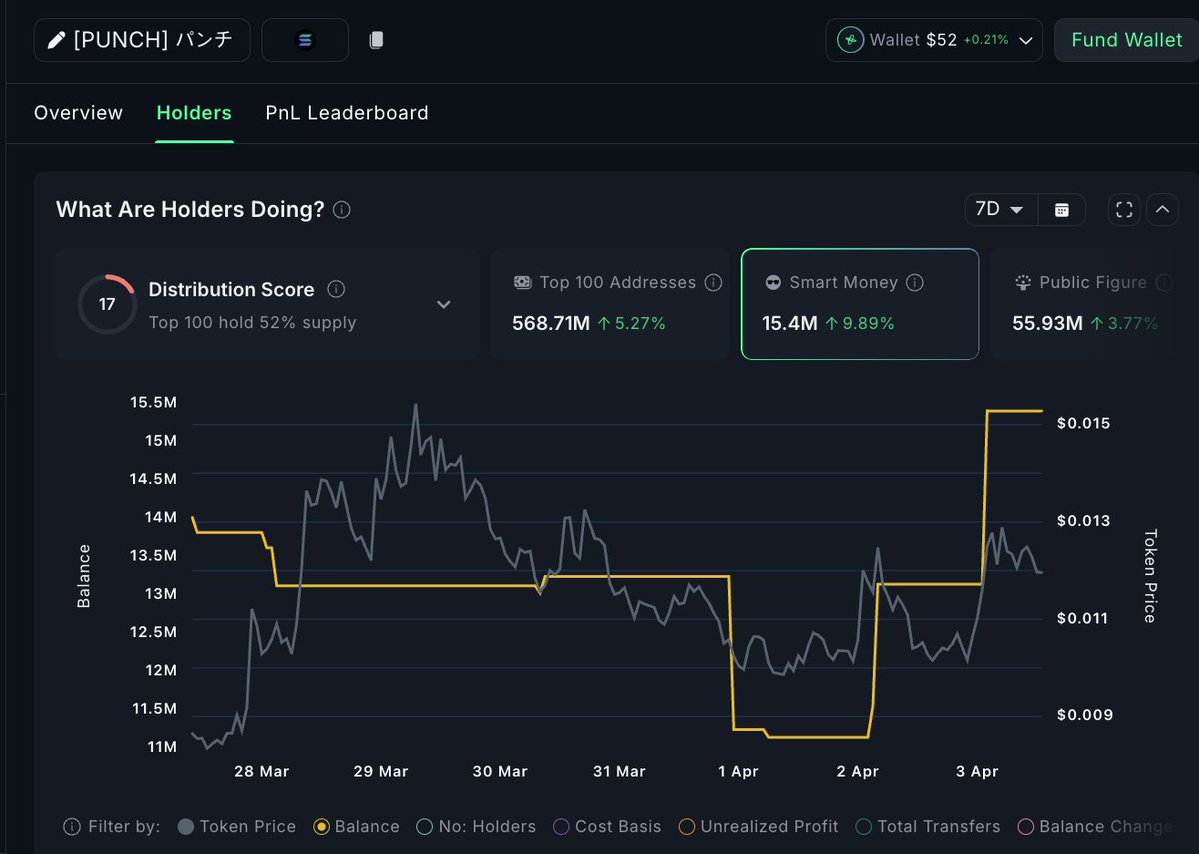The image size is (1199, 854).
Task: Expand the Distribution Score chevron
Action: 444,304
